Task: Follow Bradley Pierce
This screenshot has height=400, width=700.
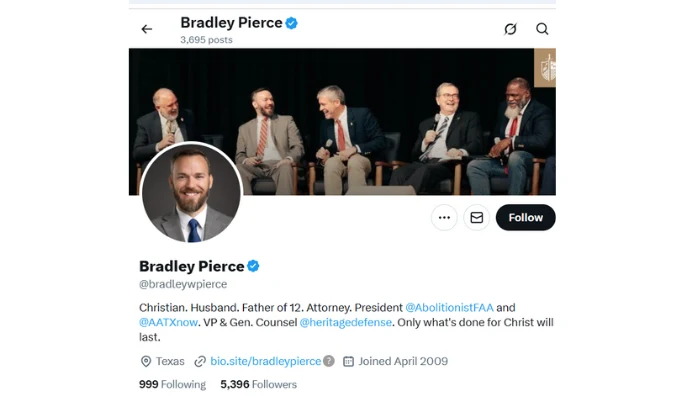Action: (525, 217)
